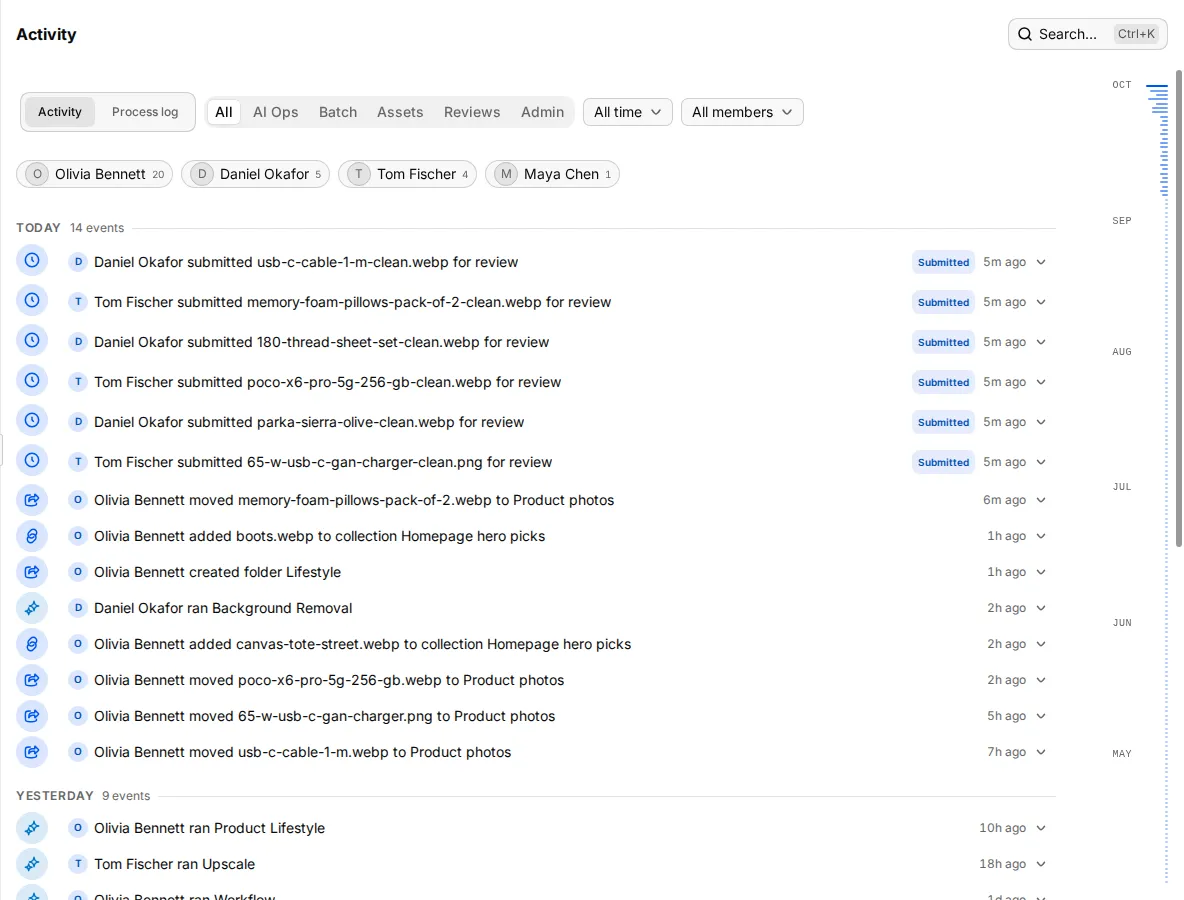Click the link icon for canvas-tote-street.webp event
The width and height of the screenshot is (1184, 900).
32,644
